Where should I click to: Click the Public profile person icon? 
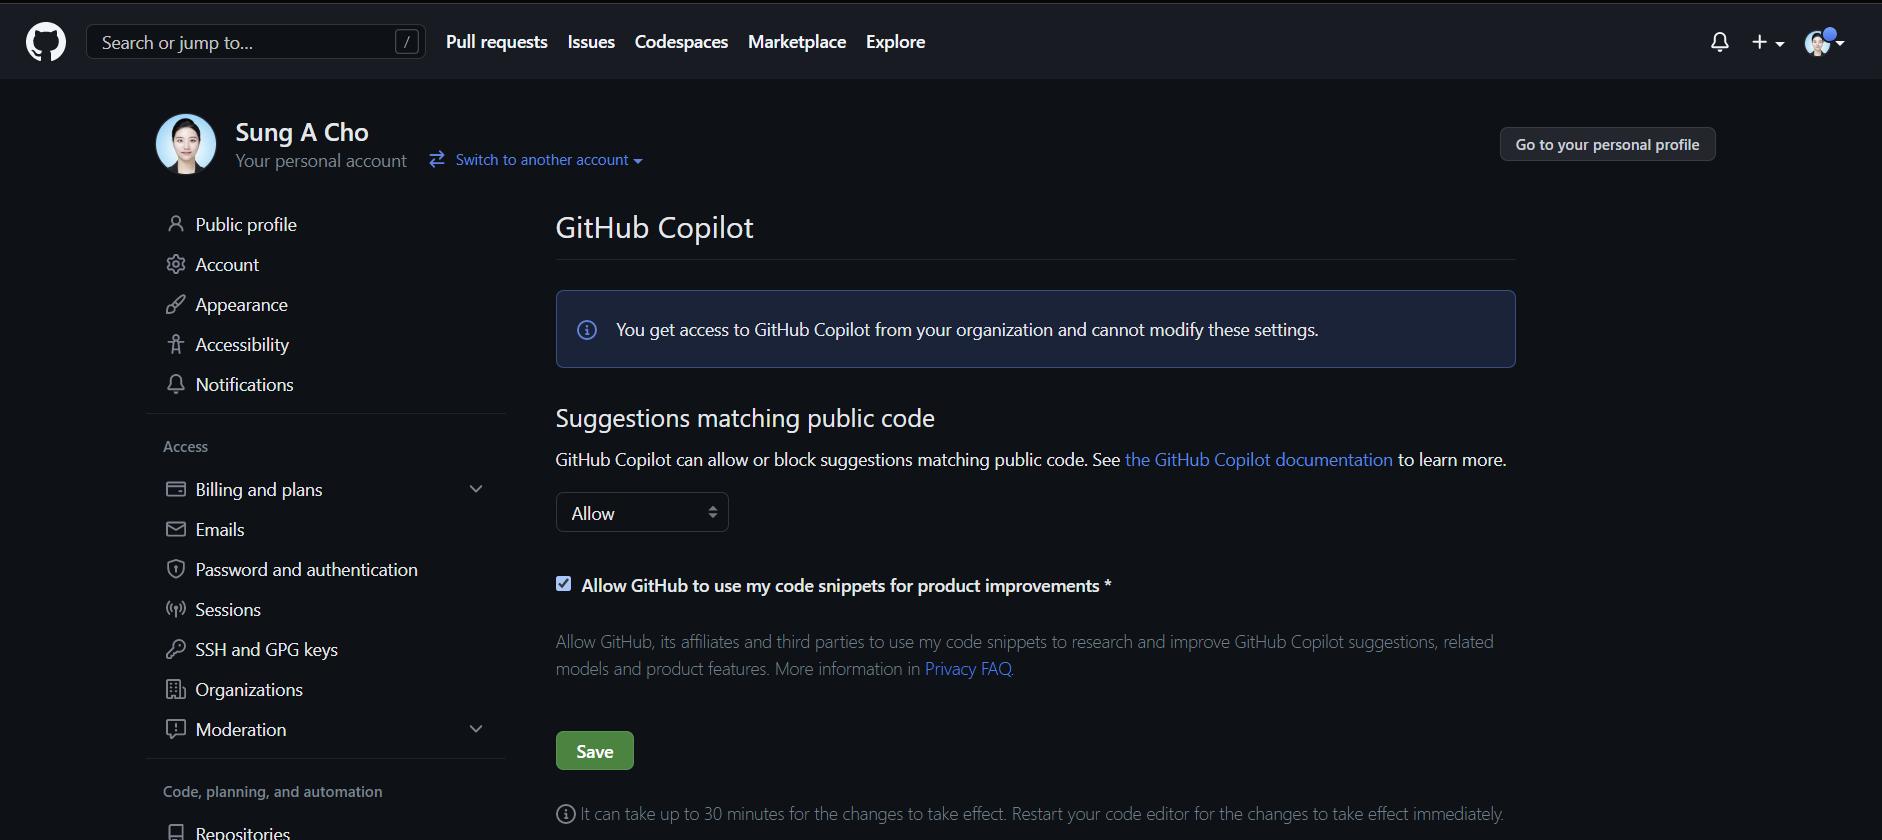coord(176,224)
